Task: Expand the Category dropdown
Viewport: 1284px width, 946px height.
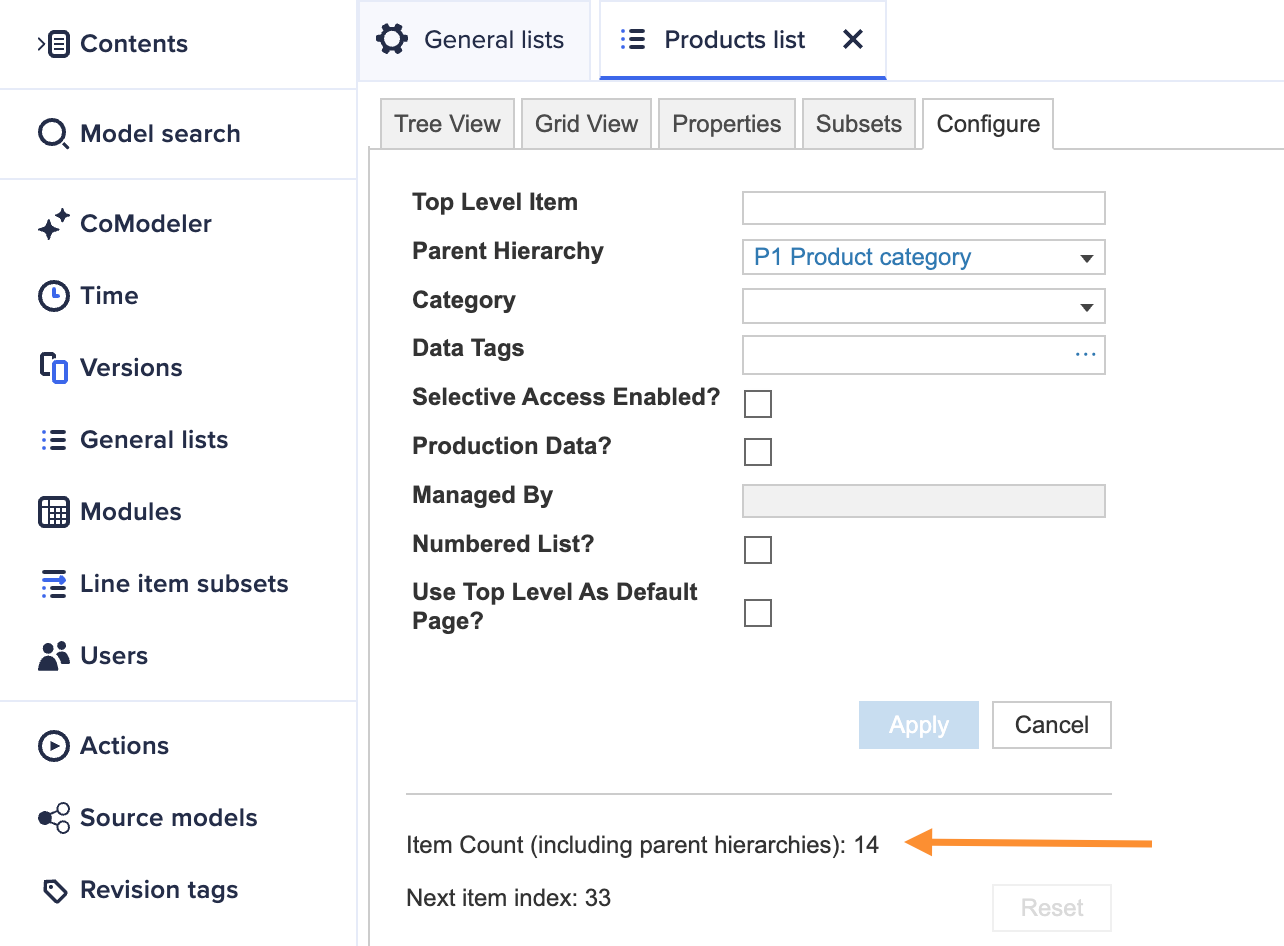Action: pyautogui.click(x=1086, y=307)
